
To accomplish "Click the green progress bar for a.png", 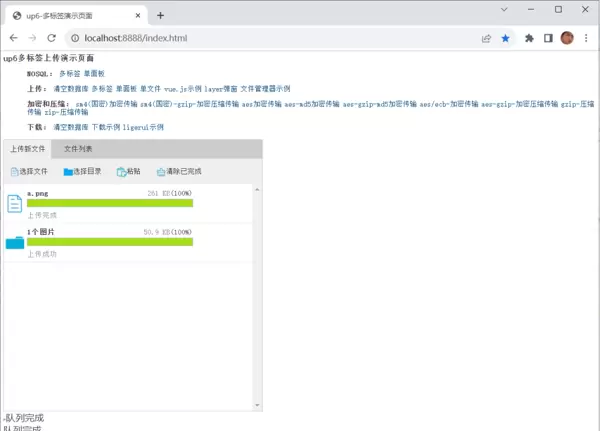I will (x=110, y=203).
